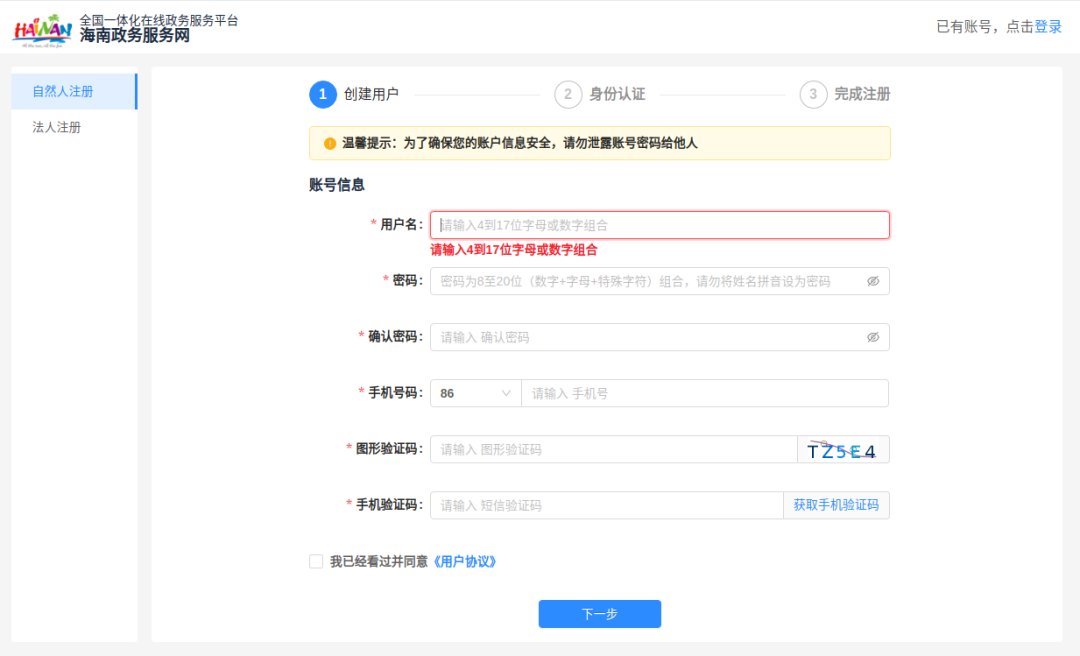This screenshot has width=1080, height=656.
Task: Check the user agreement consent checkbox
Action: click(x=316, y=562)
